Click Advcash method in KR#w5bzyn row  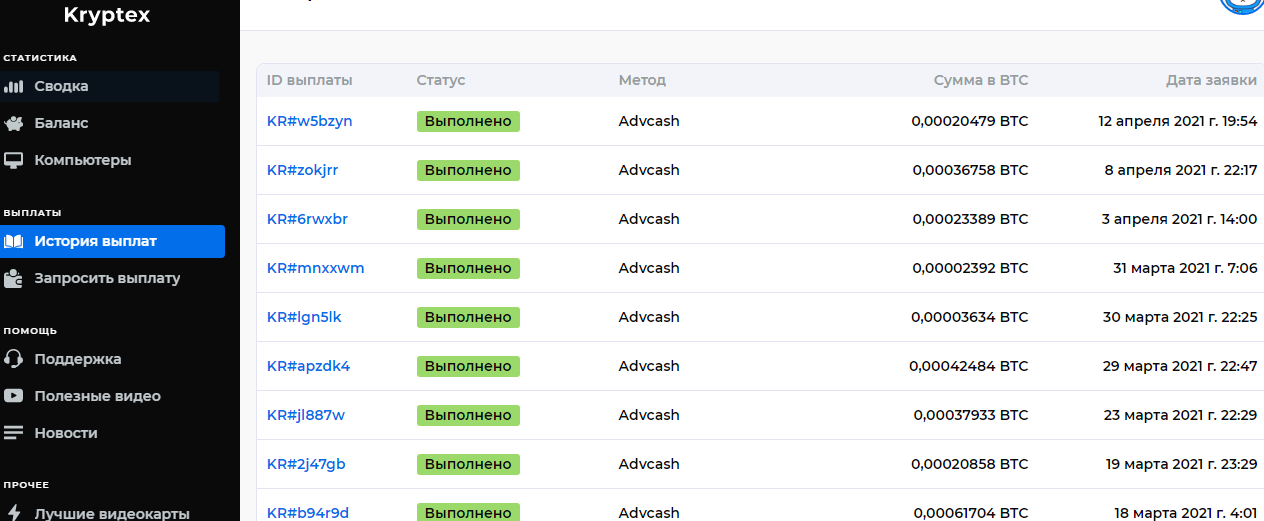coord(649,121)
